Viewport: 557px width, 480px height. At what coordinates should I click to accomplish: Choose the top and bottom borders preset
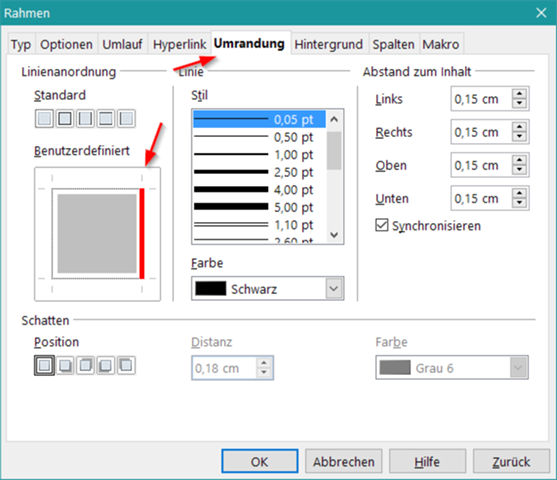[x=106, y=118]
